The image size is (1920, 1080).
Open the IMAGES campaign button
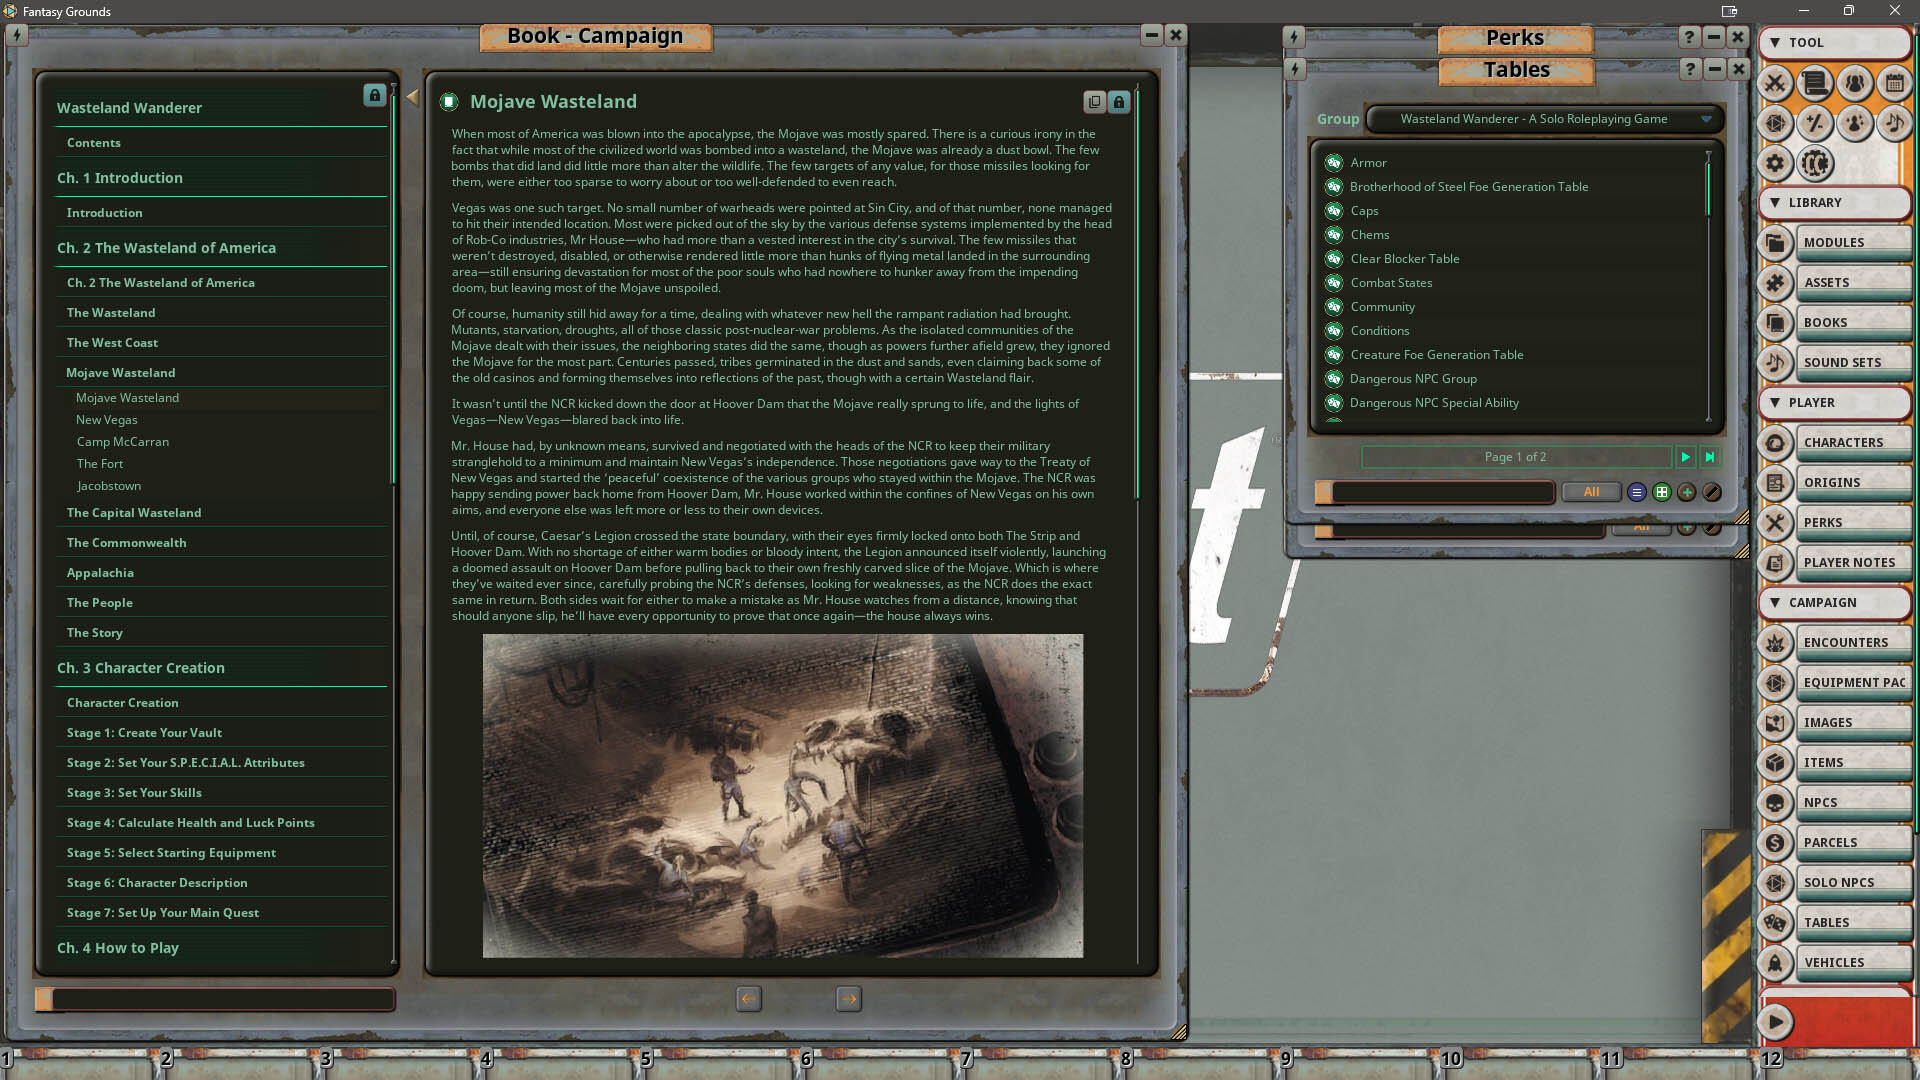point(1854,722)
